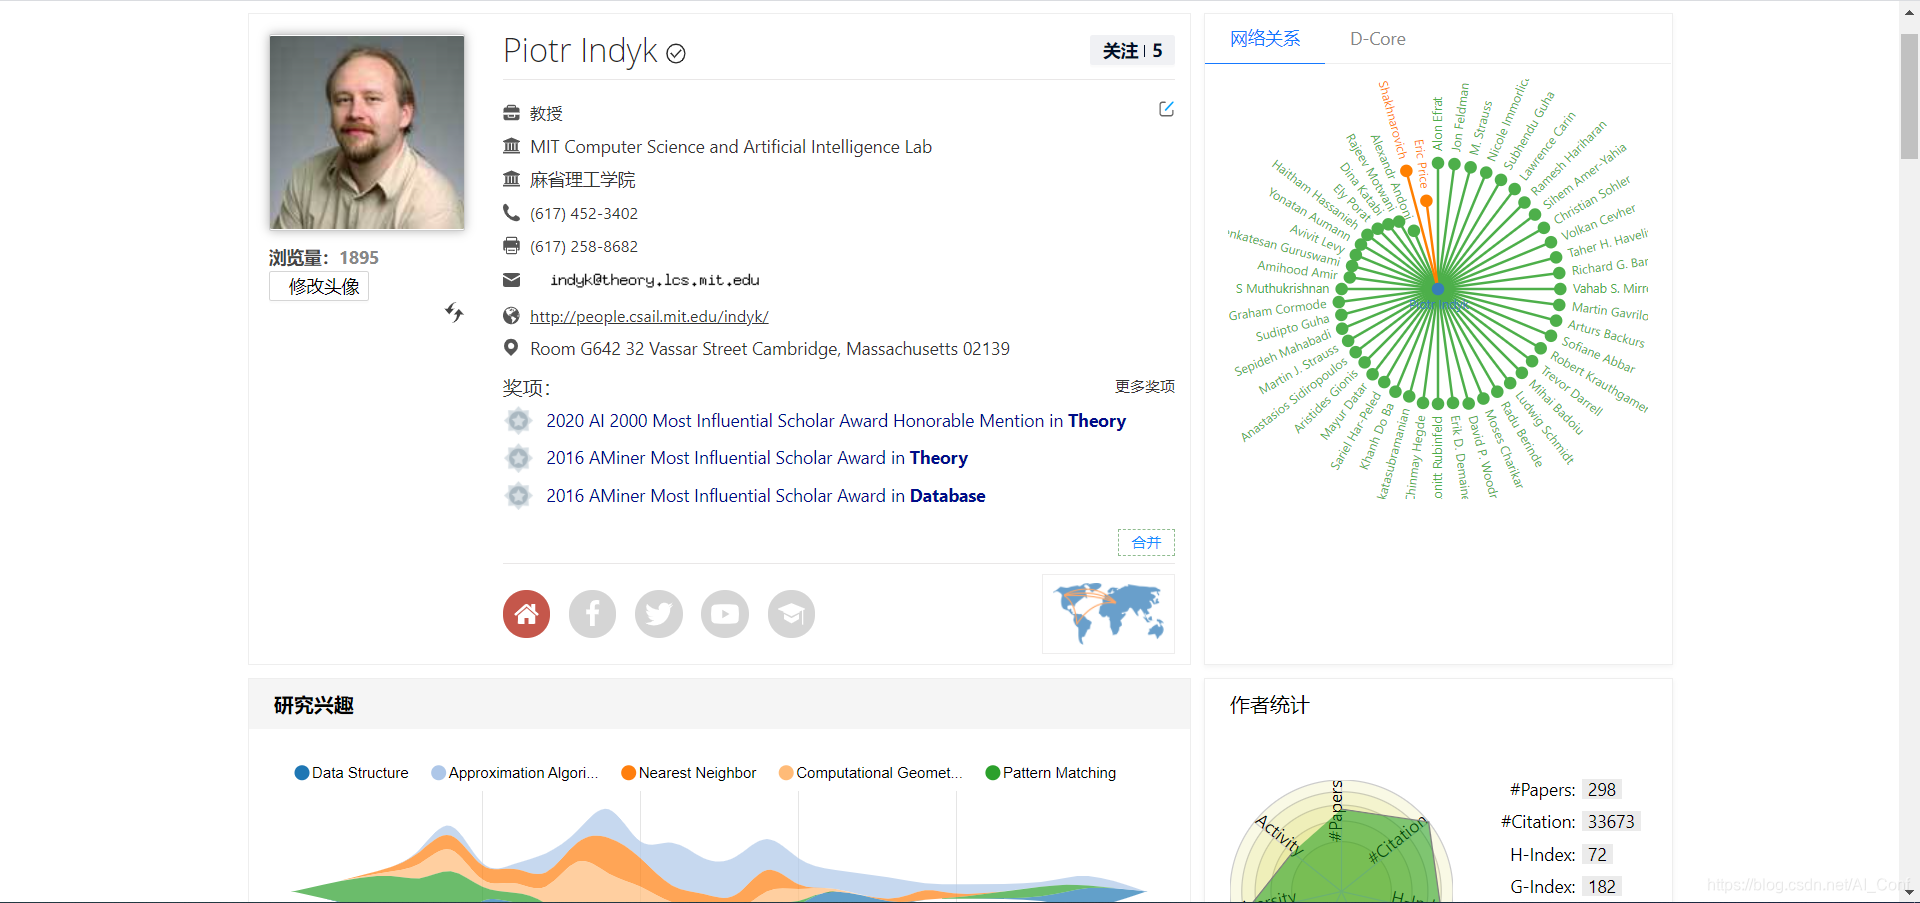The image size is (1920, 903).
Task: Toggle Approximation Algori... legend item
Action: 515,773
